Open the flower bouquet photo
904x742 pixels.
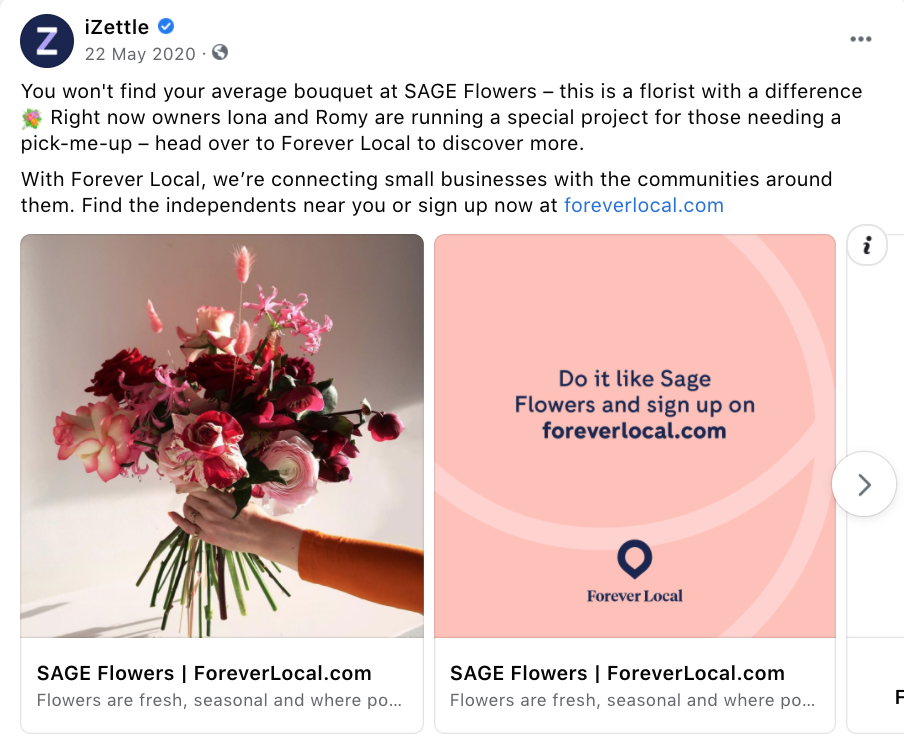222,436
